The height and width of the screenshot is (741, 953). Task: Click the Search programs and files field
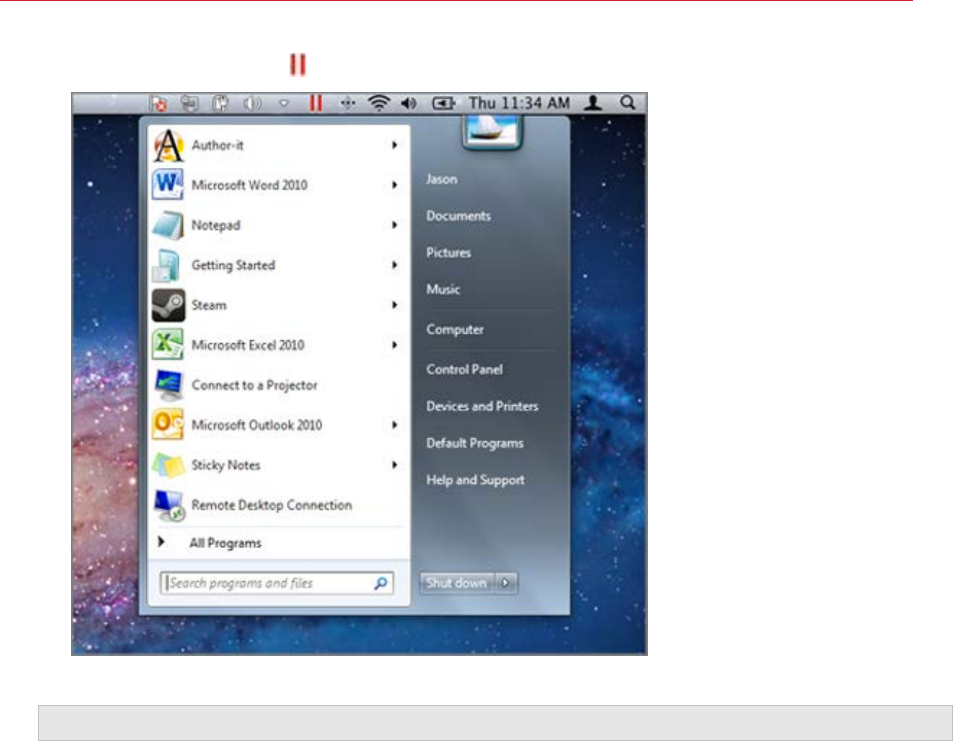(277, 584)
